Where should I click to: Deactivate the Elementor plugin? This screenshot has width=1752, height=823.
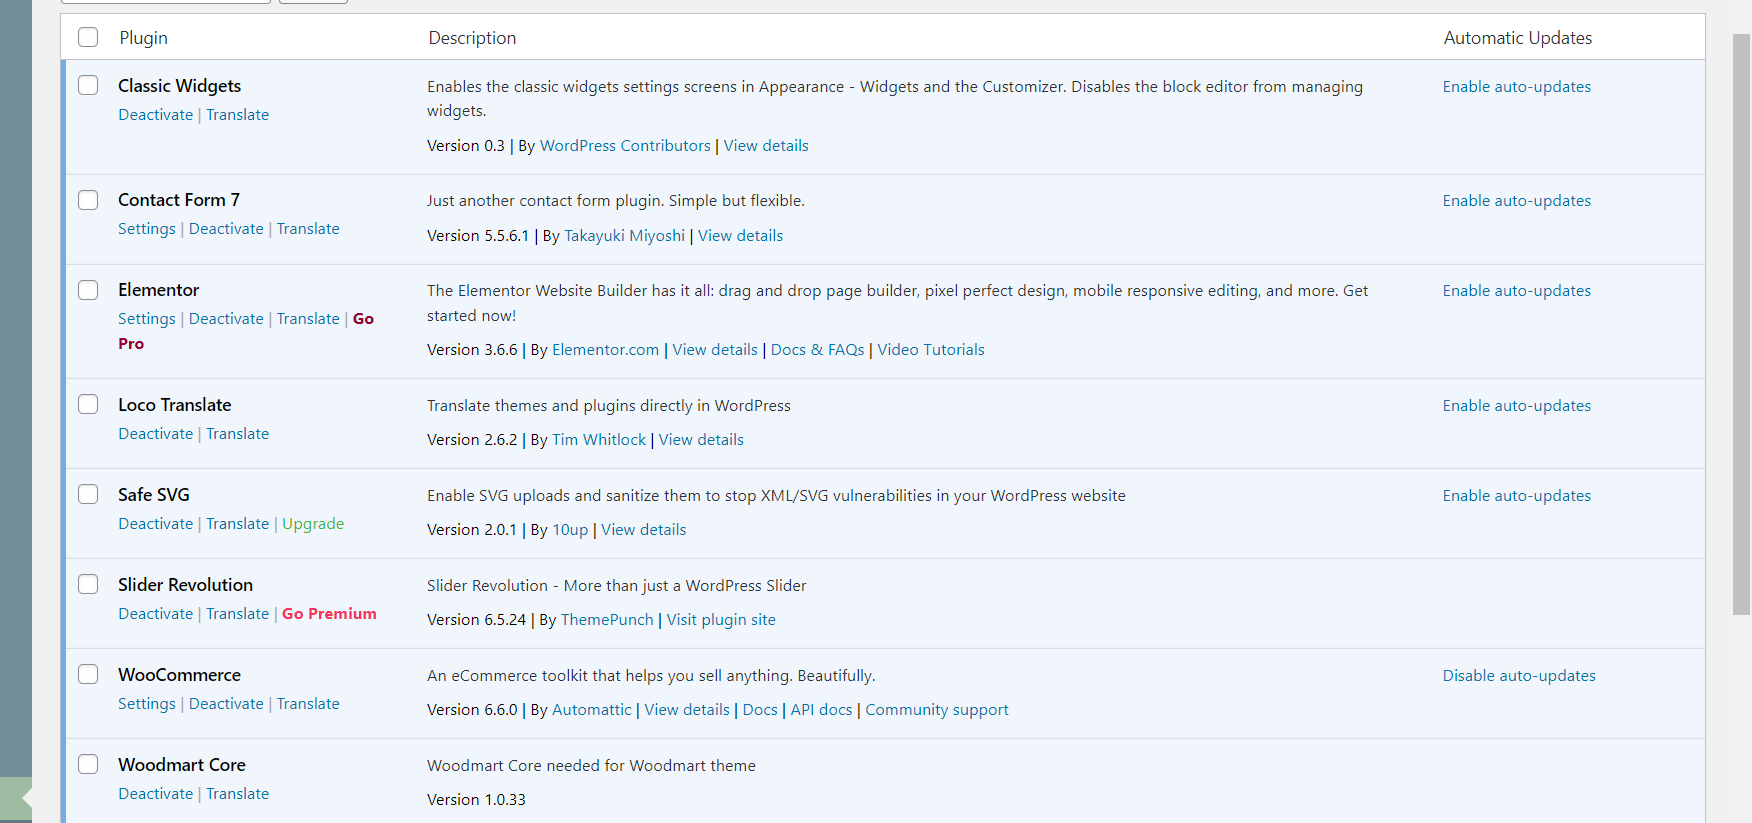(x=226, y=319)
